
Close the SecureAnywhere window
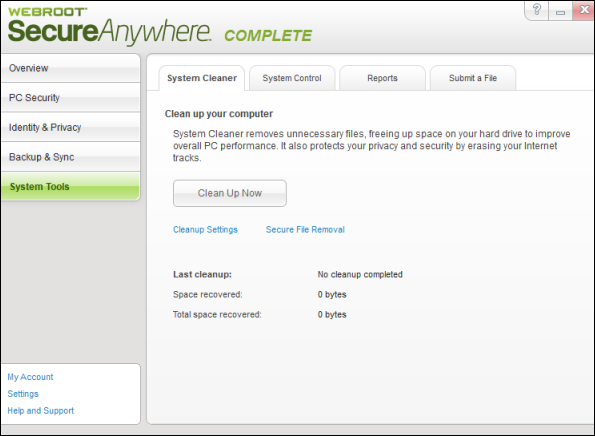(x=584, y=10)
